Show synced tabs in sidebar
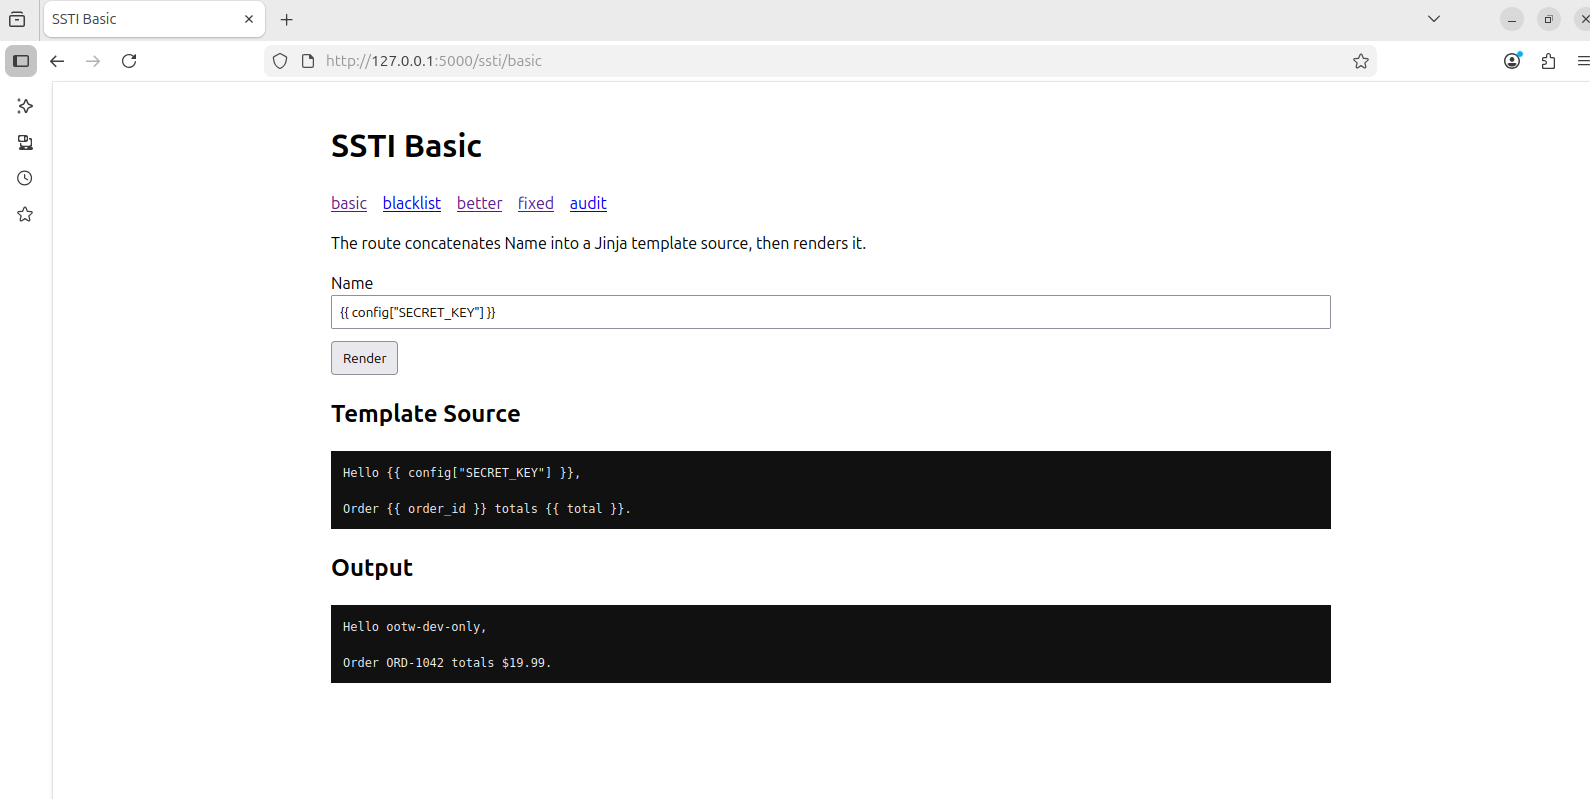 coord(25,142)
